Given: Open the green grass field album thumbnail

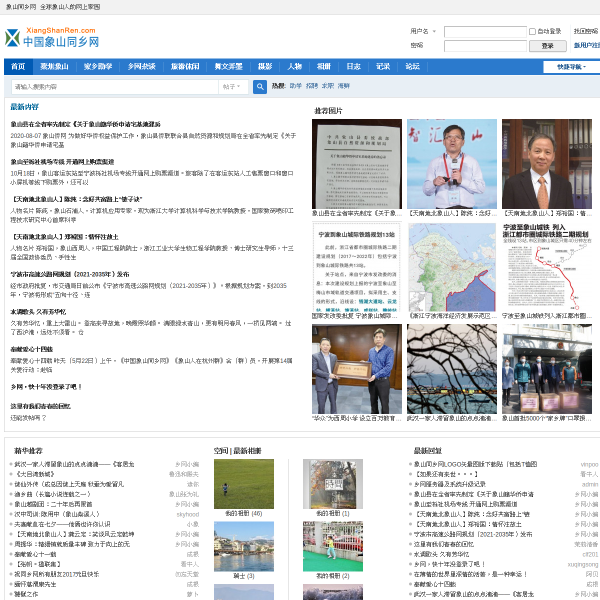Looking at the screenshot, I should (x=244, y=484).
